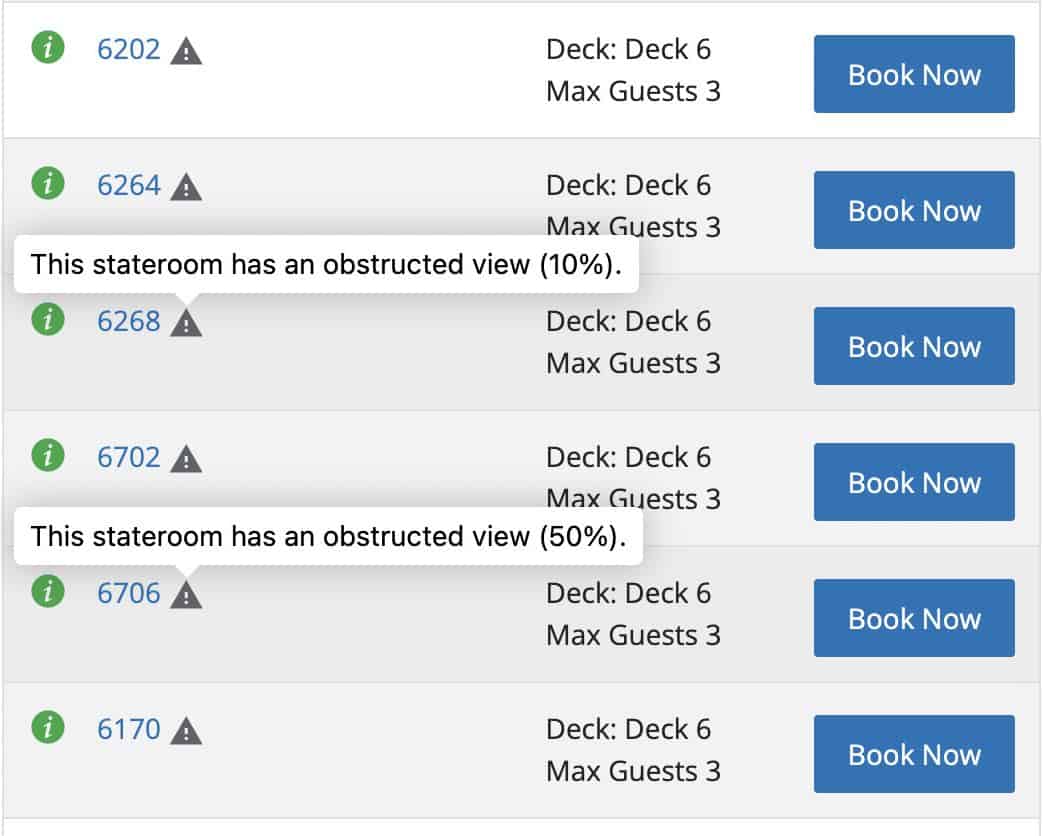
Task: Open stateroom 6170 link
Action: [x=128, y=729]
